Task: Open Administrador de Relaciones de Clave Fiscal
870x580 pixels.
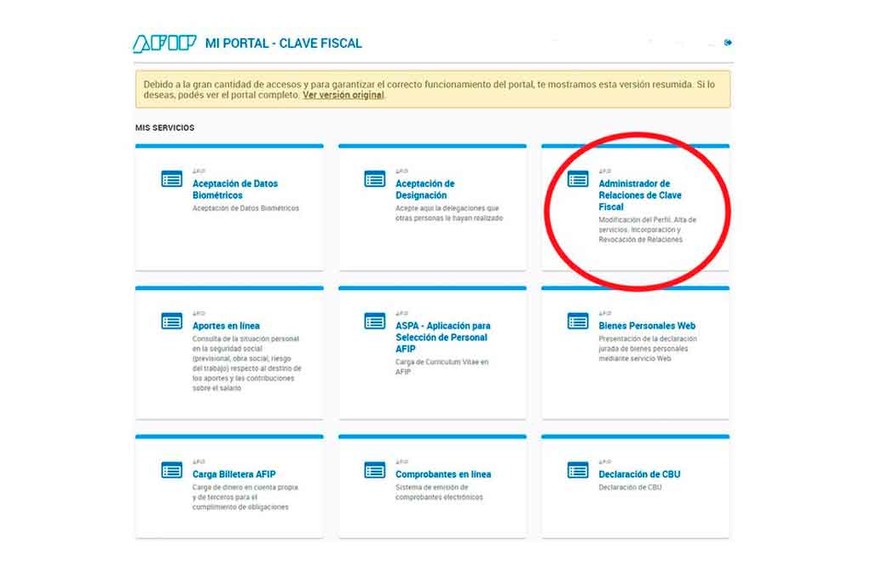Action: (634, 195)
